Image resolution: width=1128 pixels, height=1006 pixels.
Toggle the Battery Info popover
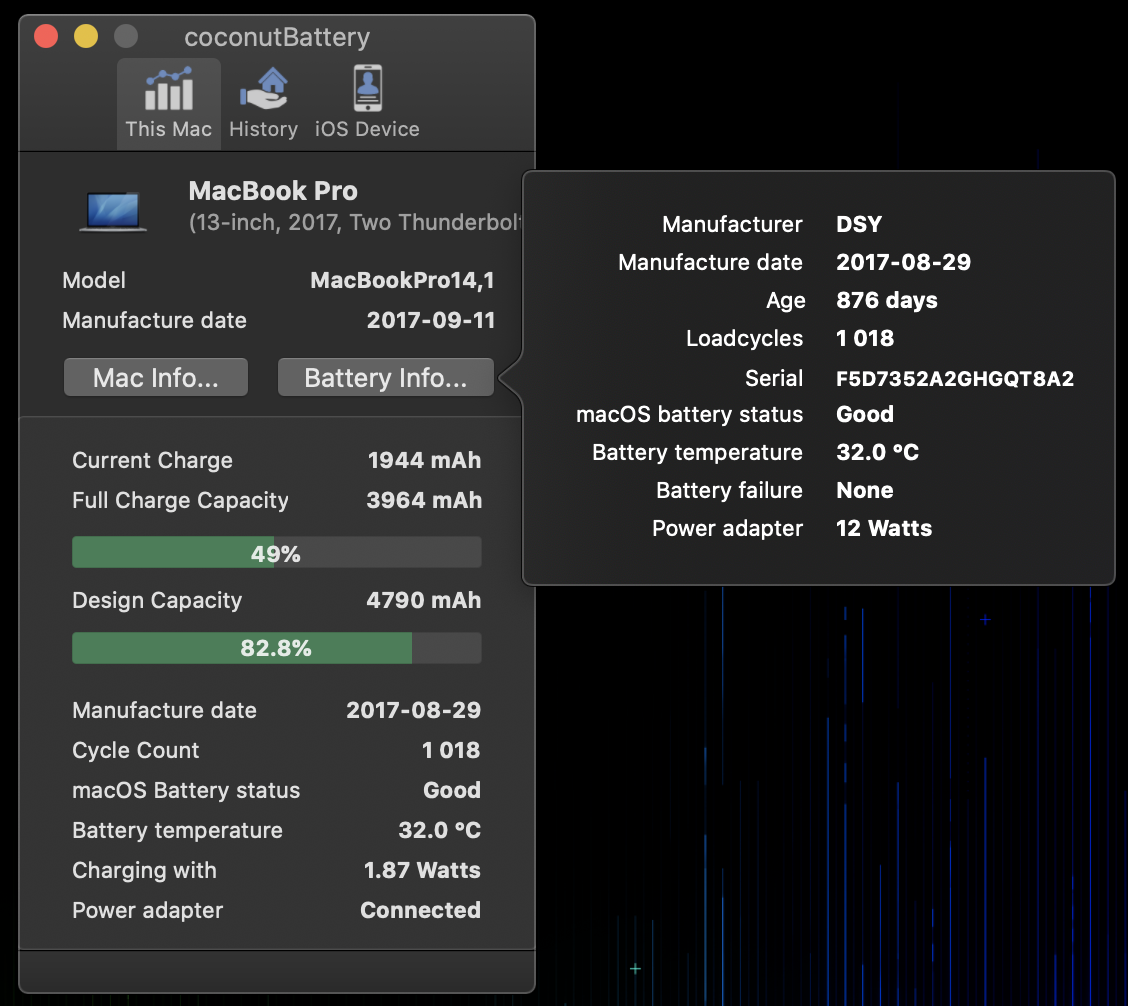[386, 377]
